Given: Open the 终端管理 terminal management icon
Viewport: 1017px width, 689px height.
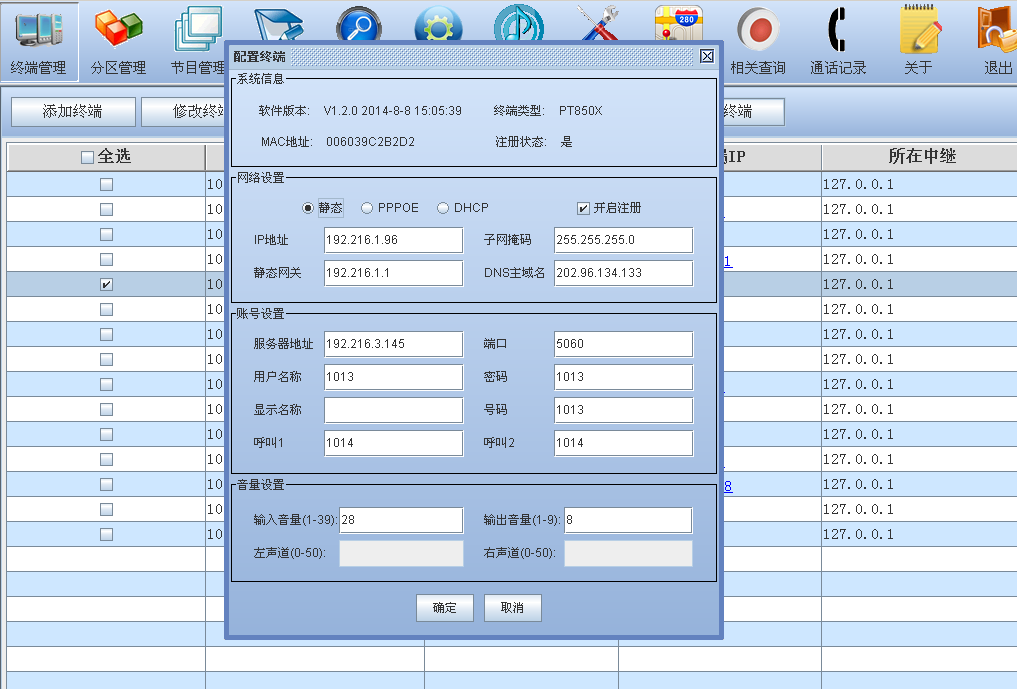Looking at the screenshot, I should [x=38, y=31].
